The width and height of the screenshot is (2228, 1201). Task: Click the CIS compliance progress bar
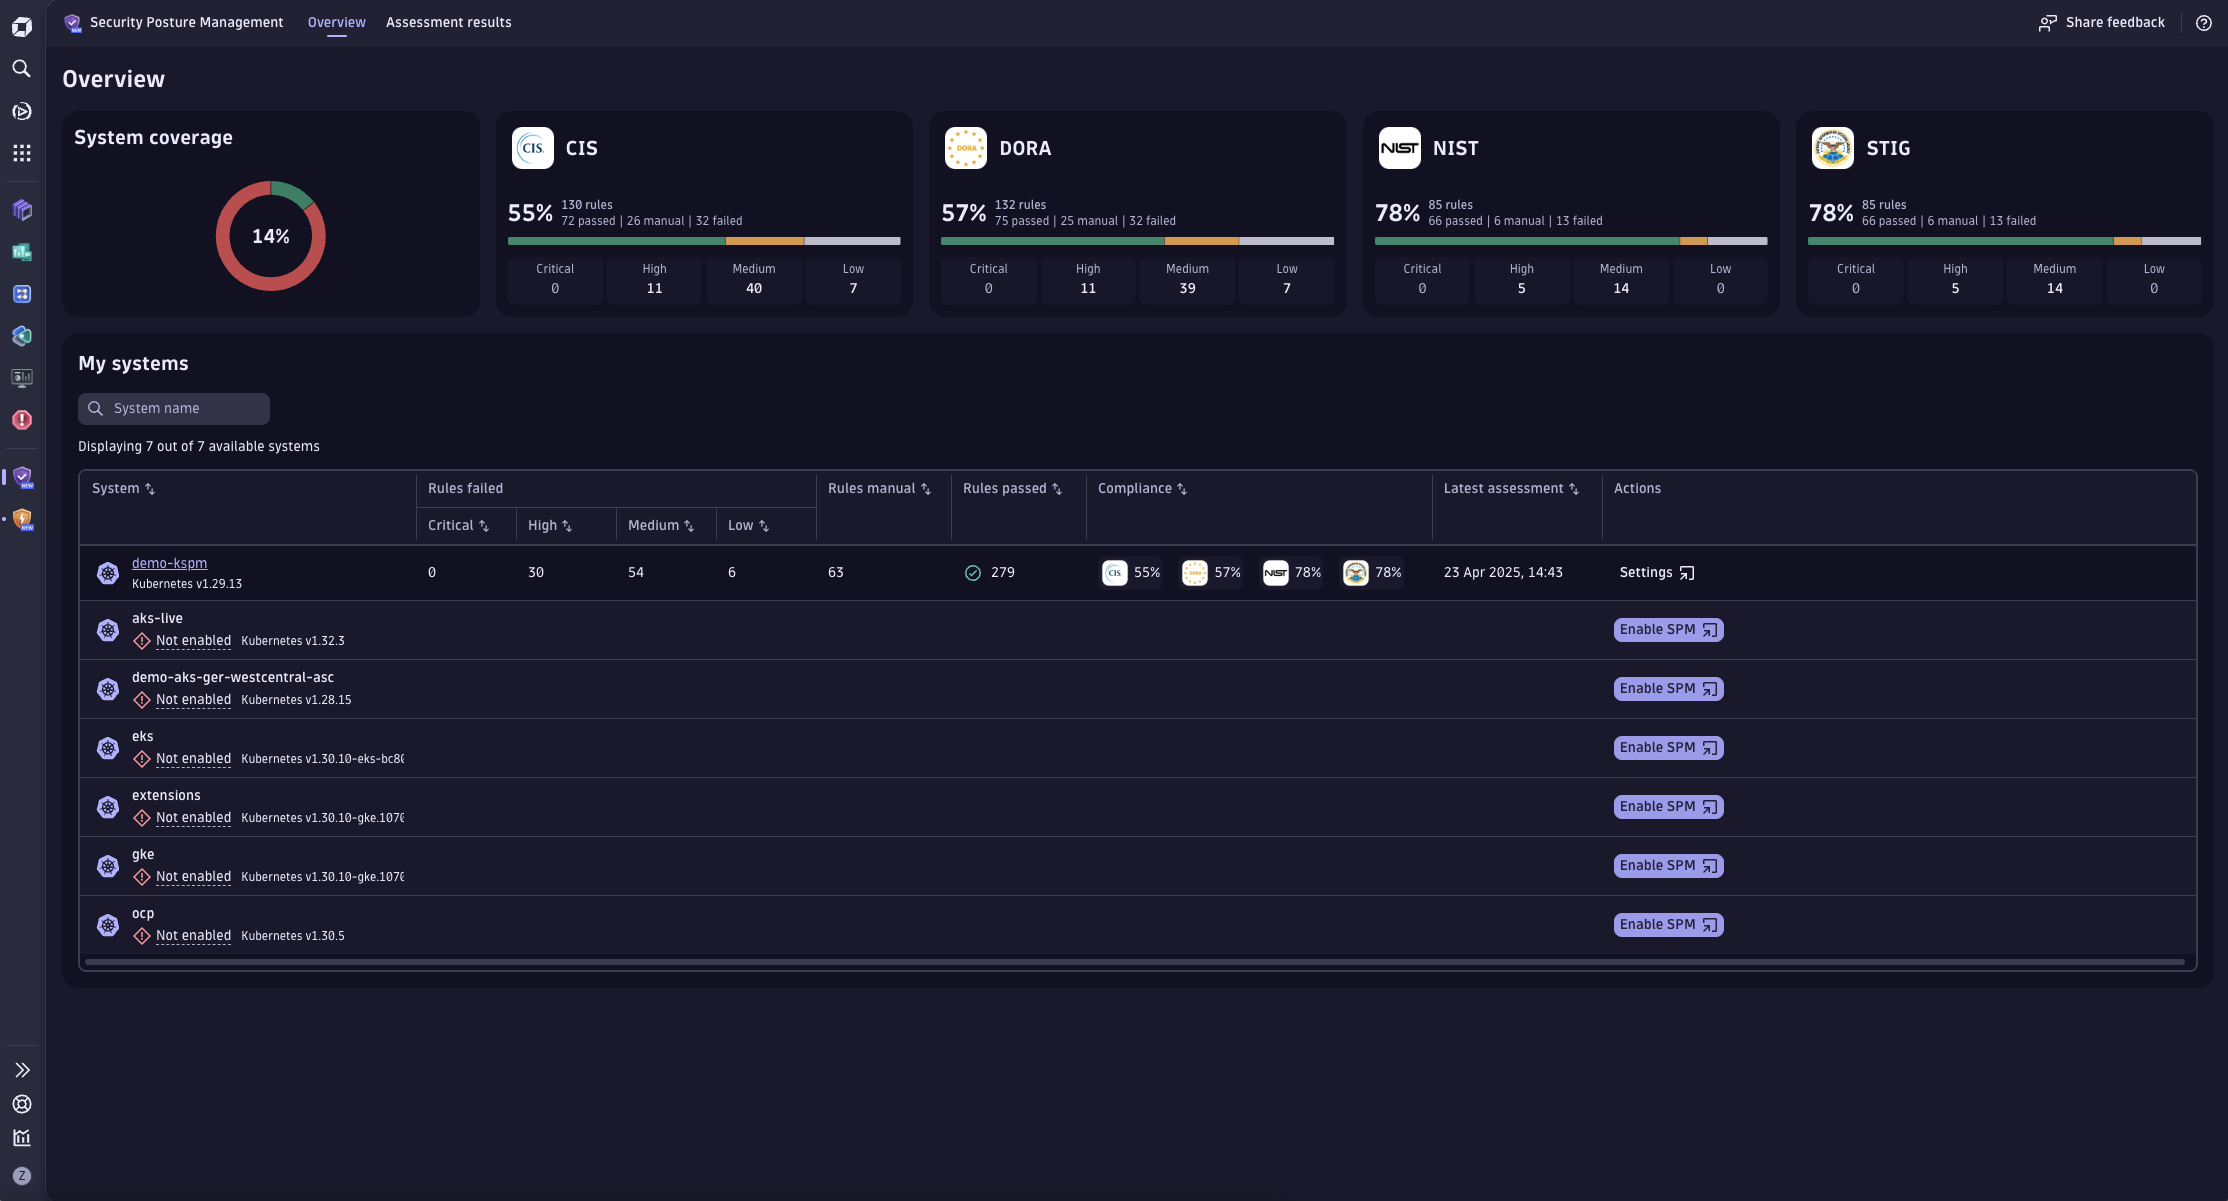pyautogui.click(x=704, y=241)
